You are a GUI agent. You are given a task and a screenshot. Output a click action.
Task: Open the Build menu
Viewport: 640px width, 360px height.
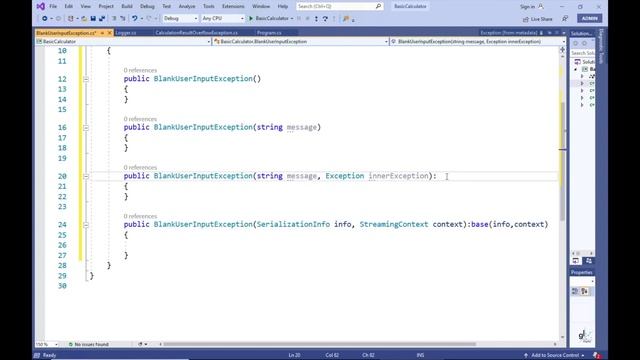coord(127,6)
